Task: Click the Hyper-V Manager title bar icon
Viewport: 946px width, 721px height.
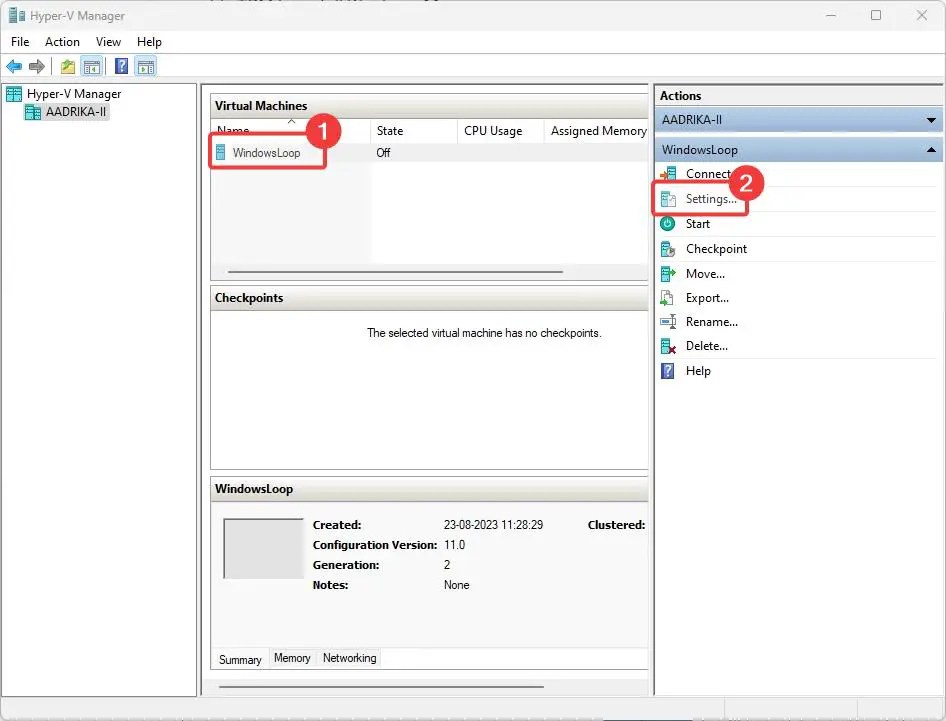Action: click(16, 15)
